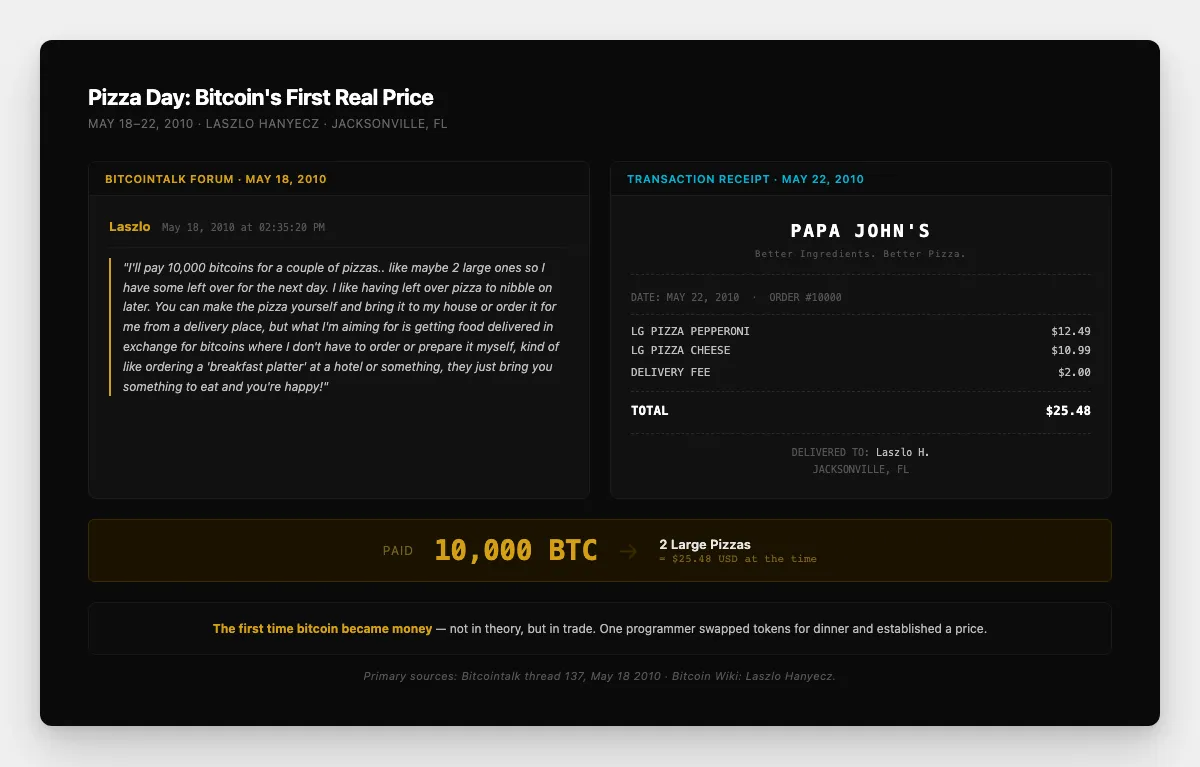1200x767 pixels.
Task: Click the "LG PIZZA PEPPERONI" line item
Action: point(690,331)
